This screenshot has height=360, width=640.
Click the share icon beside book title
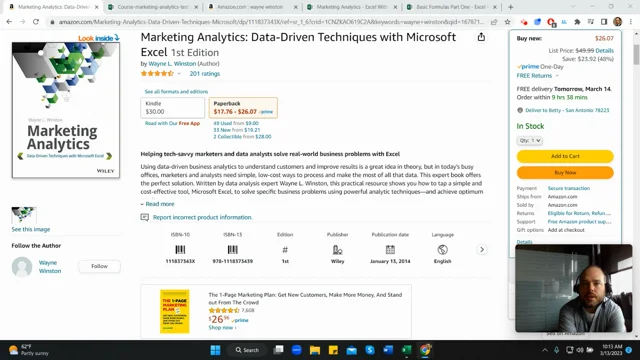pyautogui.click(x=481, y=37)
